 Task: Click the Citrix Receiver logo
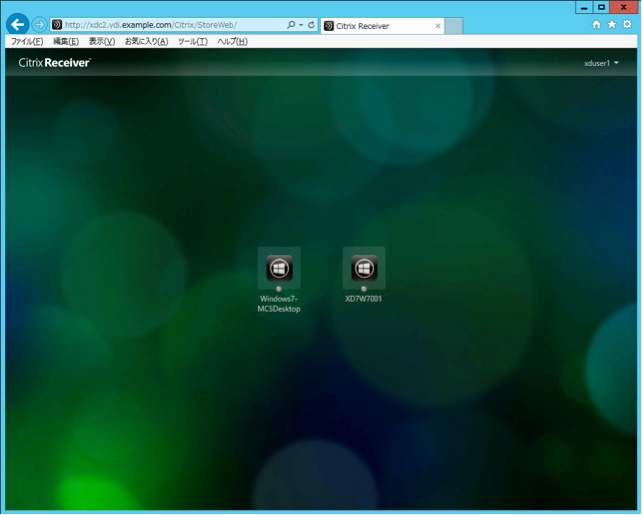54,63
